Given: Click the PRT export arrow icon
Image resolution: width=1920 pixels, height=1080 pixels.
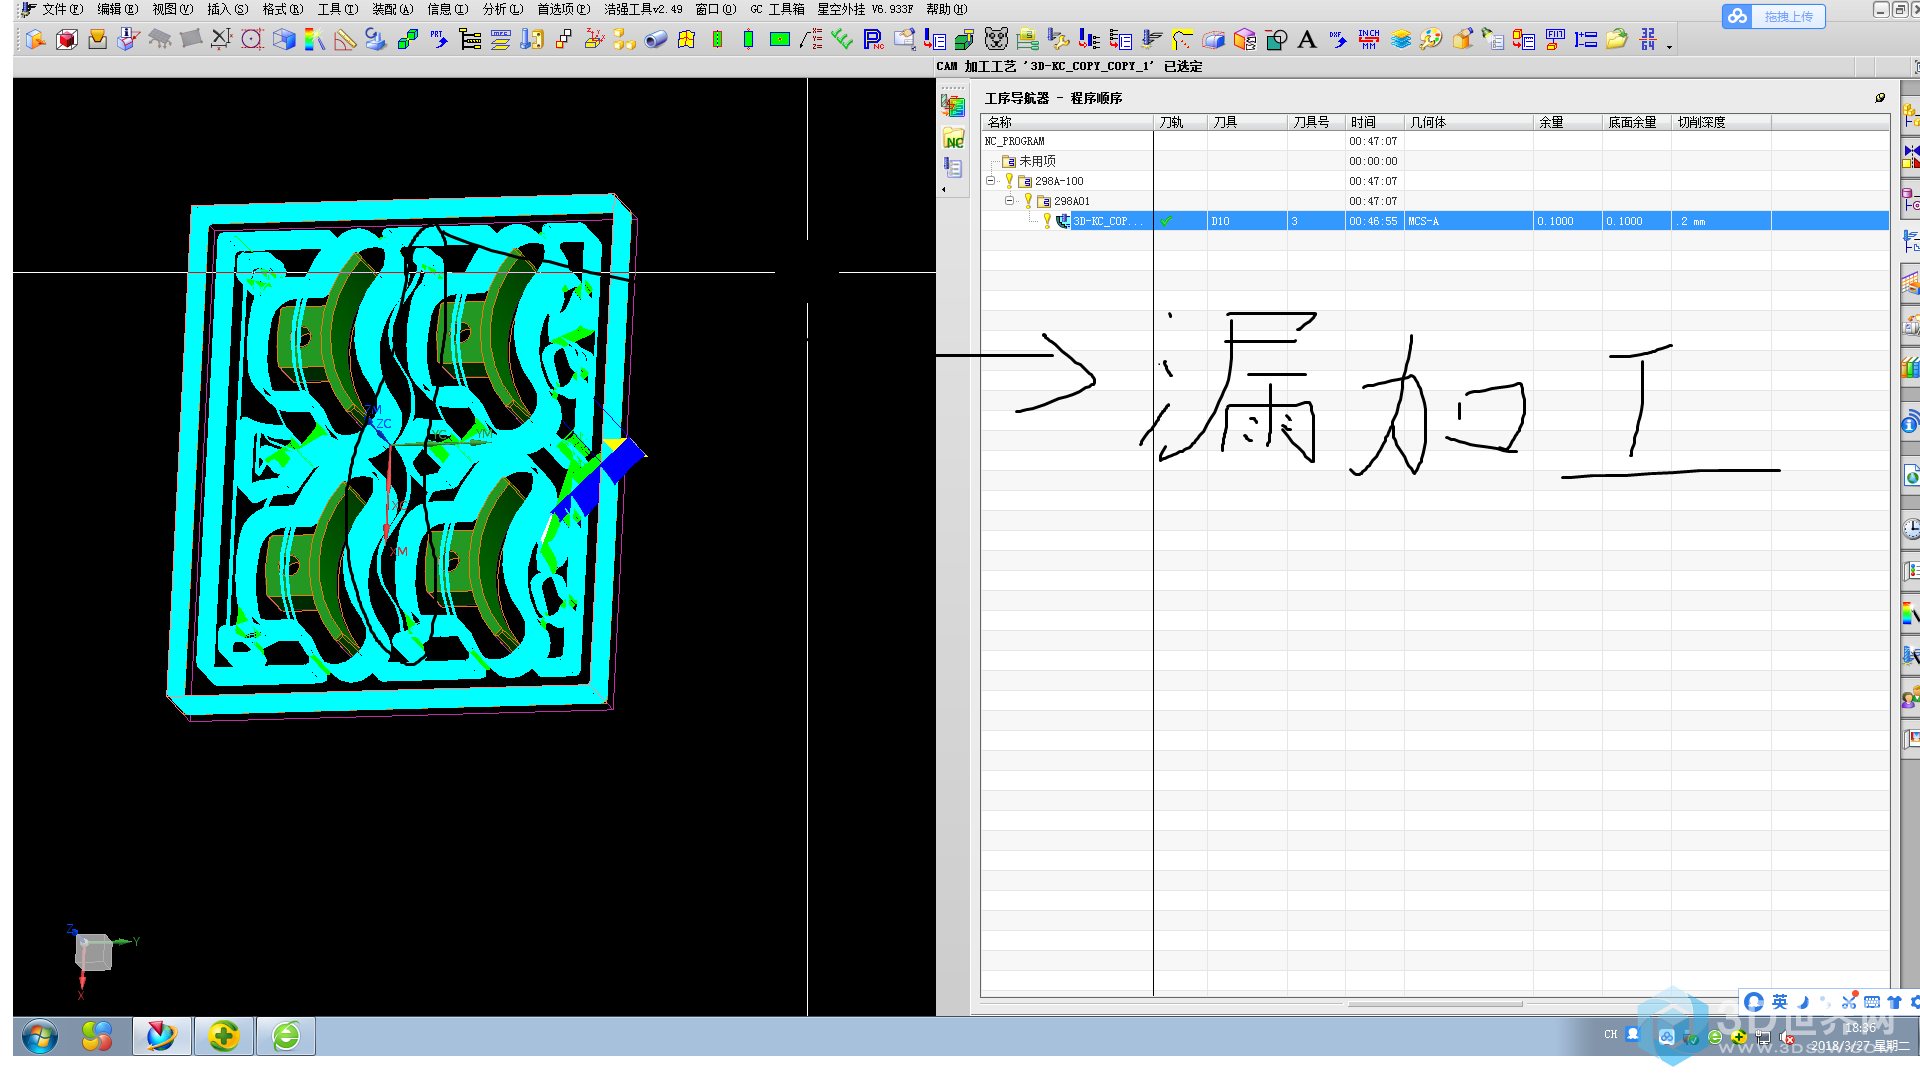Looking at the screenshot, I should 438,39.
